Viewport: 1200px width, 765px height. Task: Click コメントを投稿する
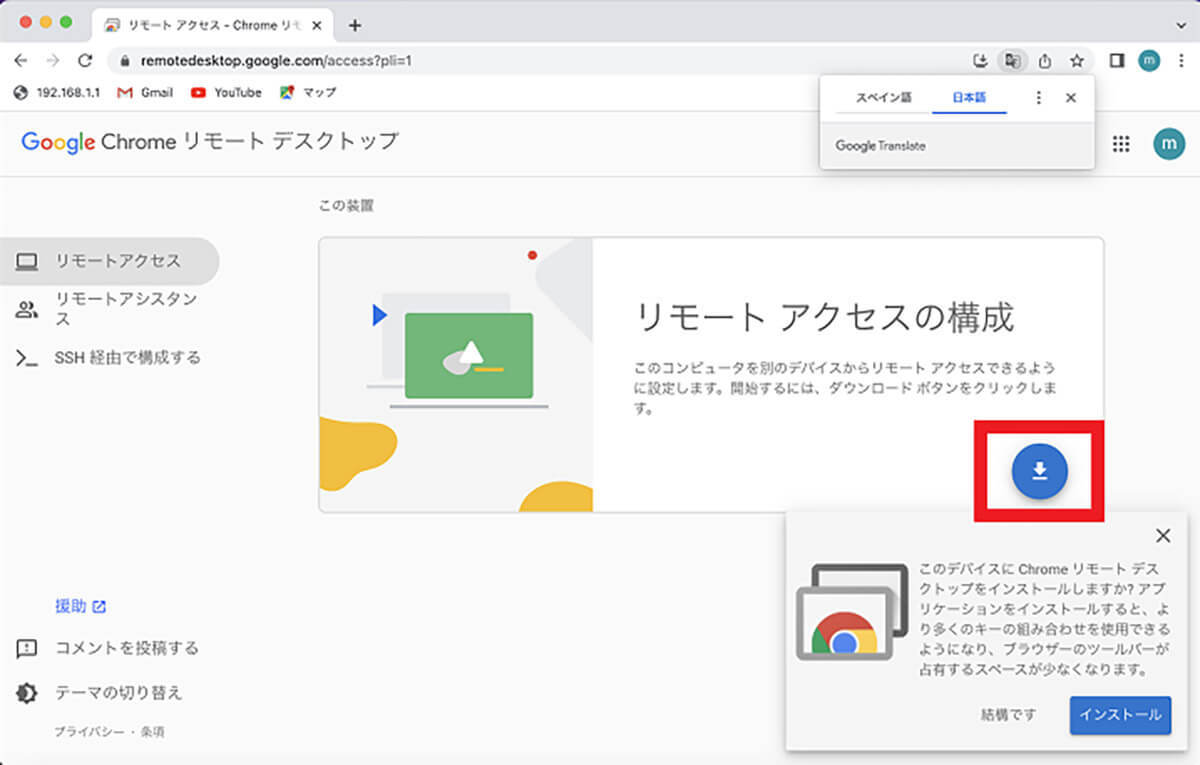(x=108, y=648)
